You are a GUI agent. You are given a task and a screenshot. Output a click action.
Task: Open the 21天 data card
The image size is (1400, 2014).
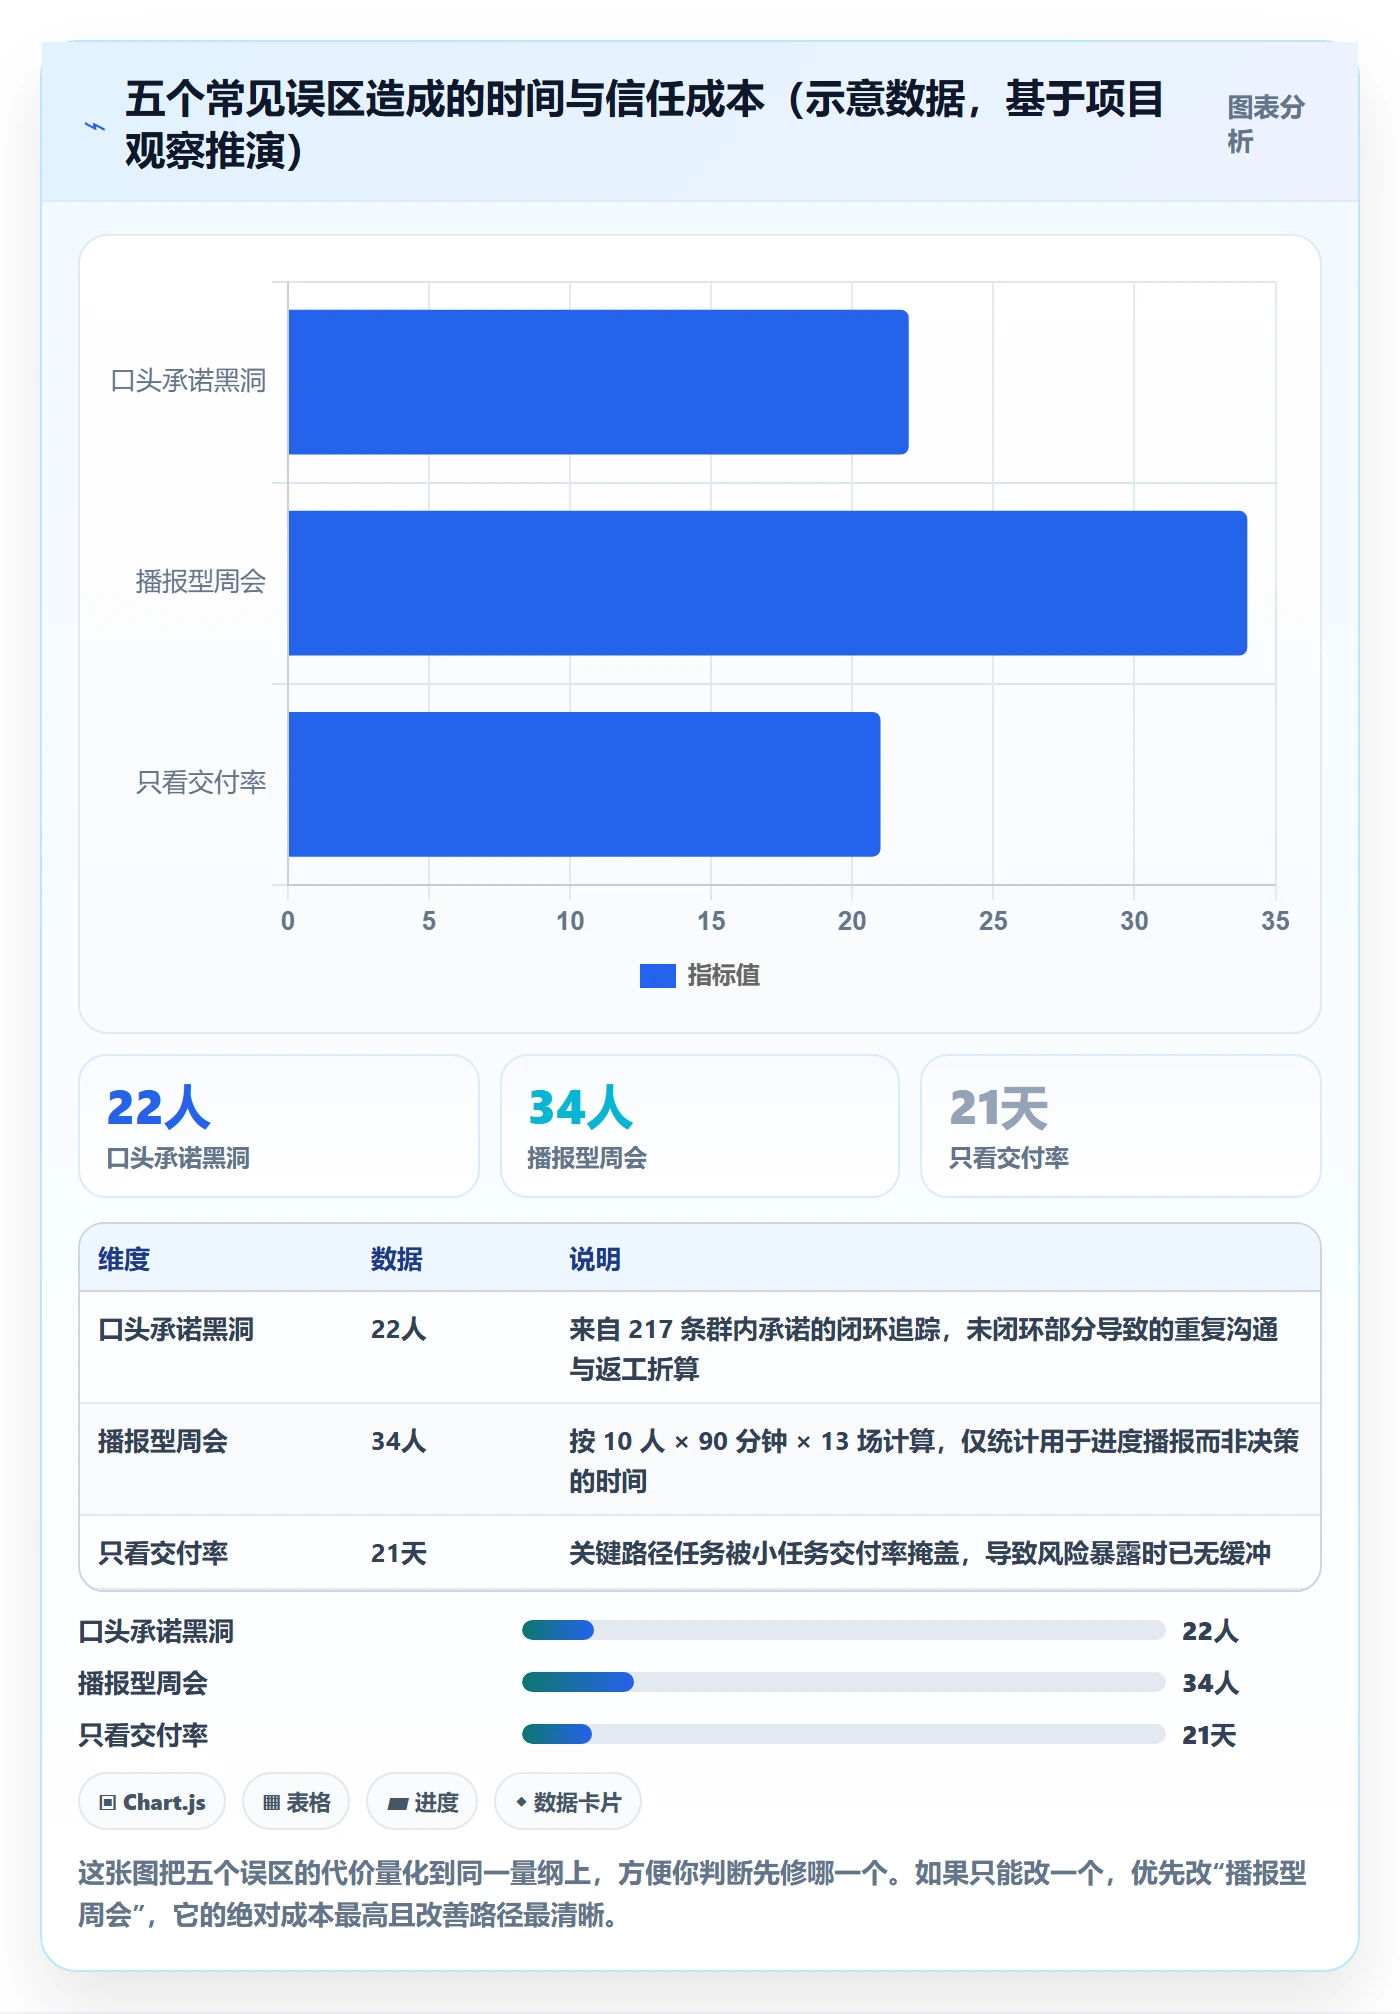(x=1121, y=1126)
